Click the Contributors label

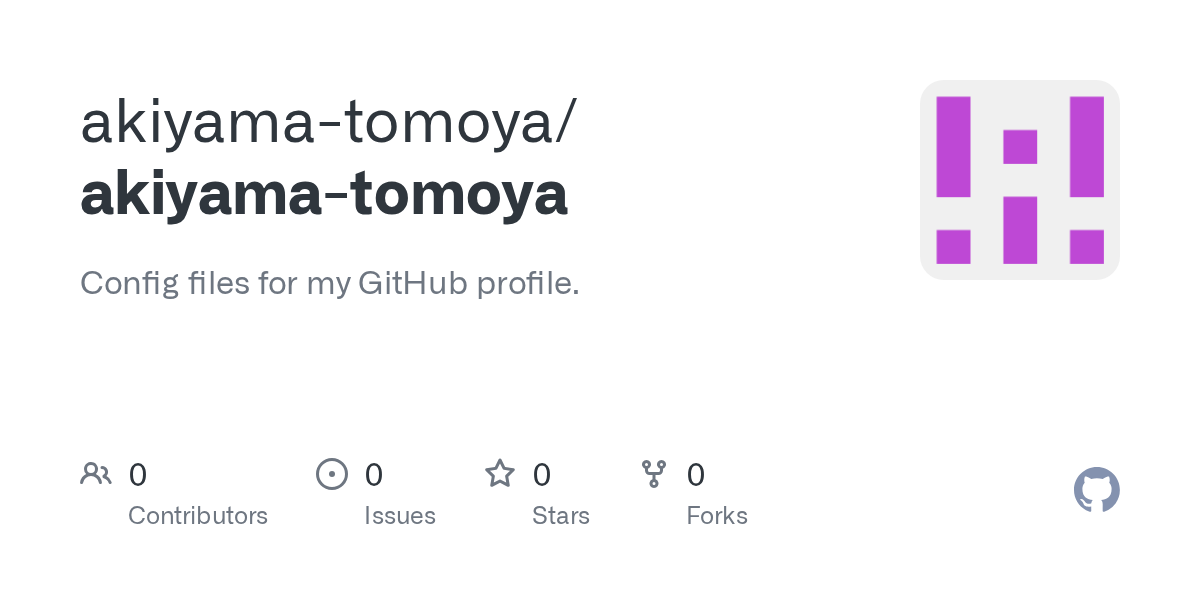pyautogui.click(x=198, y=516)
